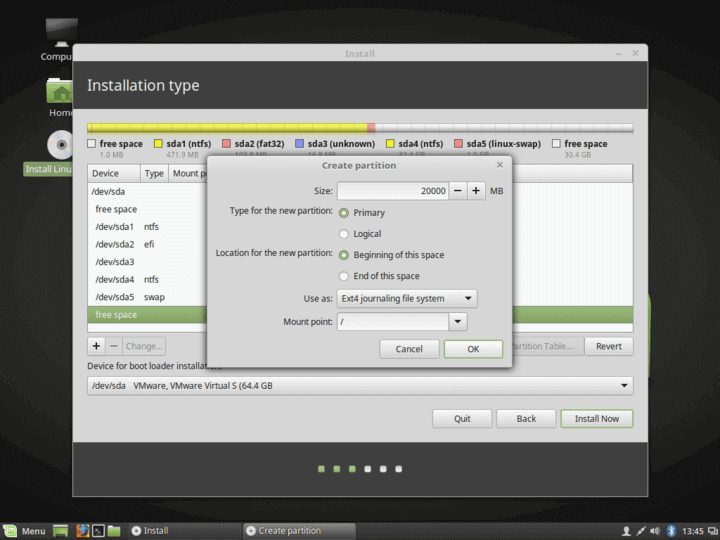Click the Bluetooth tray icon

coord(672,530)
